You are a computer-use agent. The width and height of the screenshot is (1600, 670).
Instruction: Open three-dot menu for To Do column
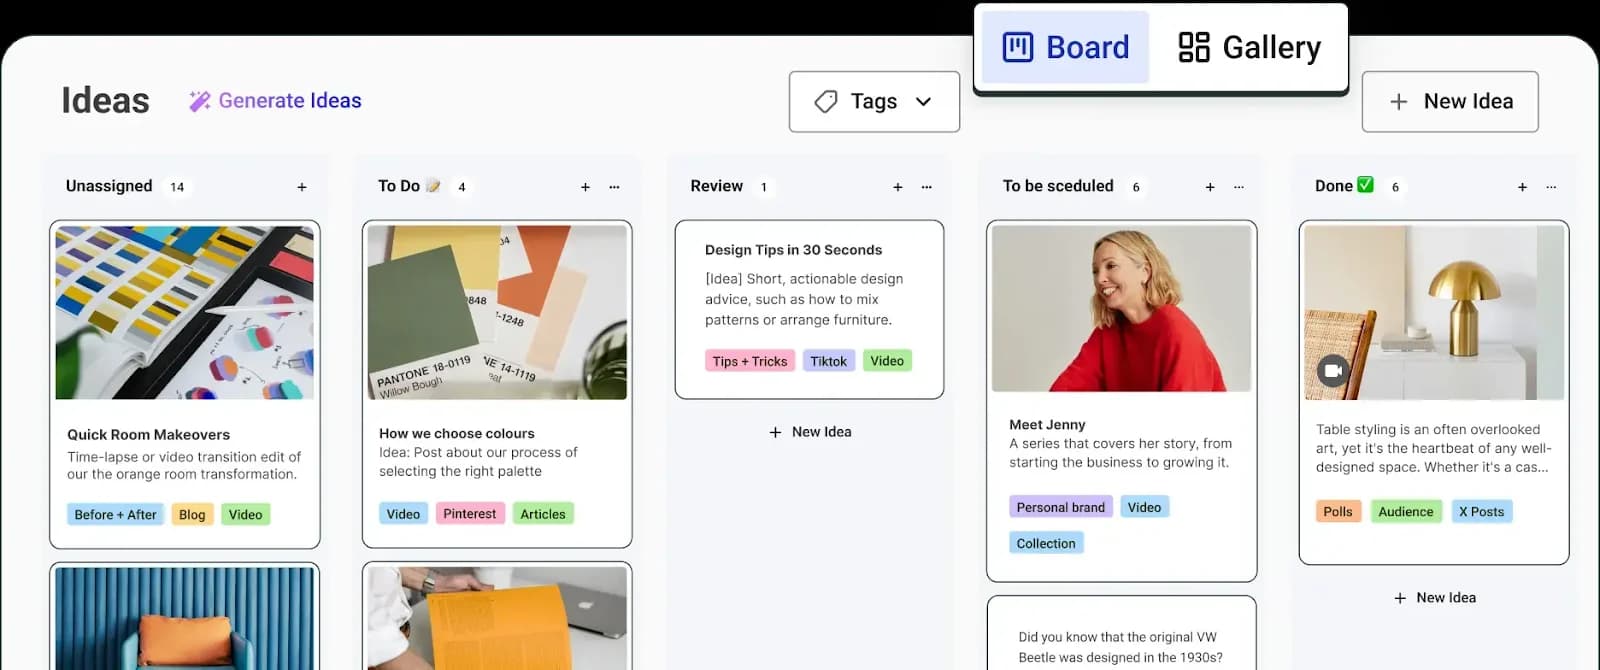point(614,187)
